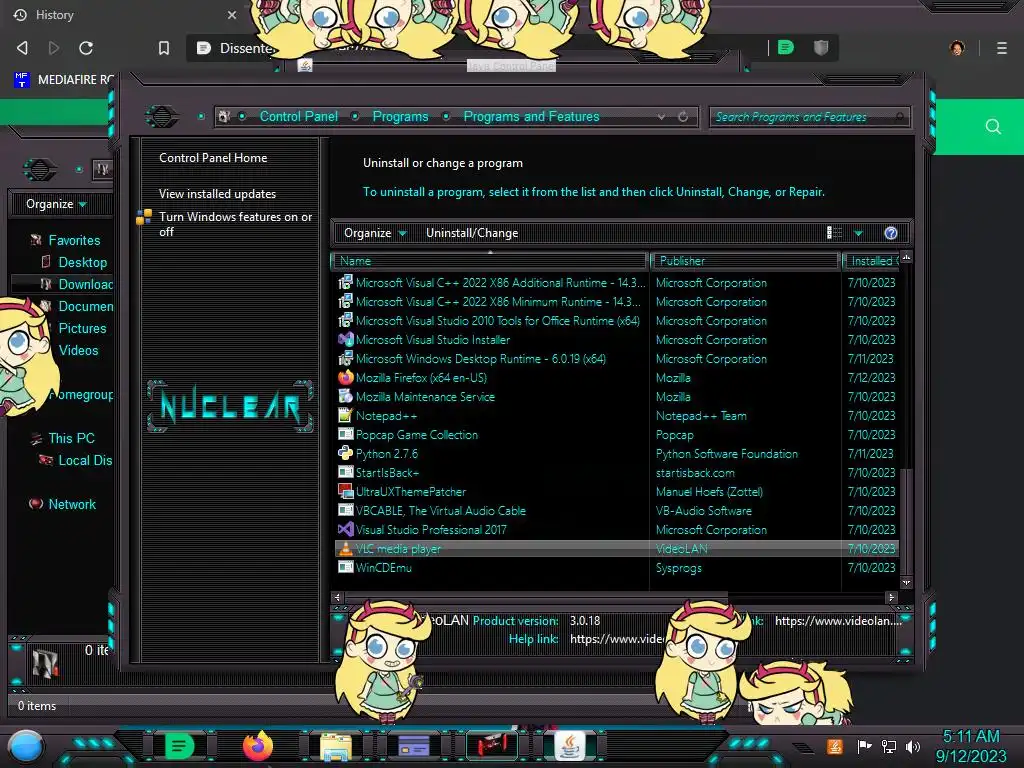Click the Start orb button
Screen dimensions: 1024x768
point(26,746)
